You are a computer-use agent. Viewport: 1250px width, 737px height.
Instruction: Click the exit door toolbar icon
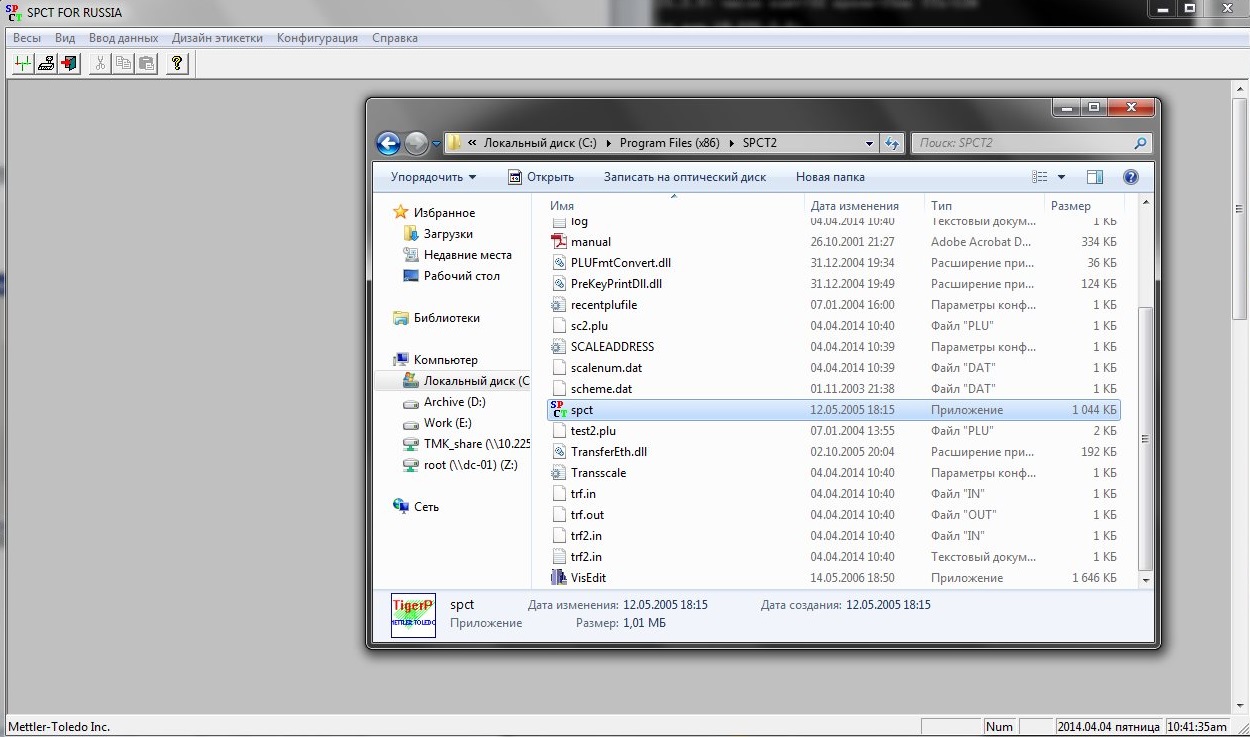[69, 64]
